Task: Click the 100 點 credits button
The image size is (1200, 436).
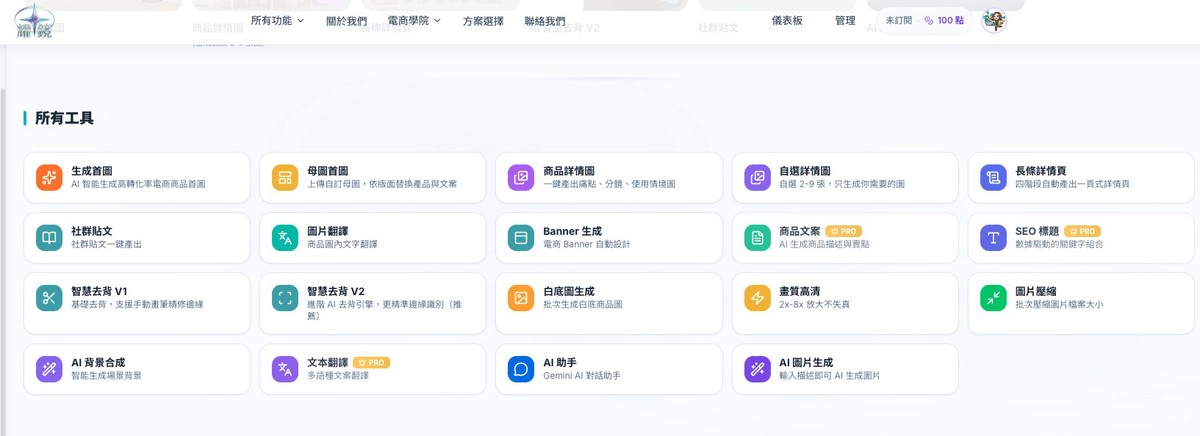Action: coord(944,20)
